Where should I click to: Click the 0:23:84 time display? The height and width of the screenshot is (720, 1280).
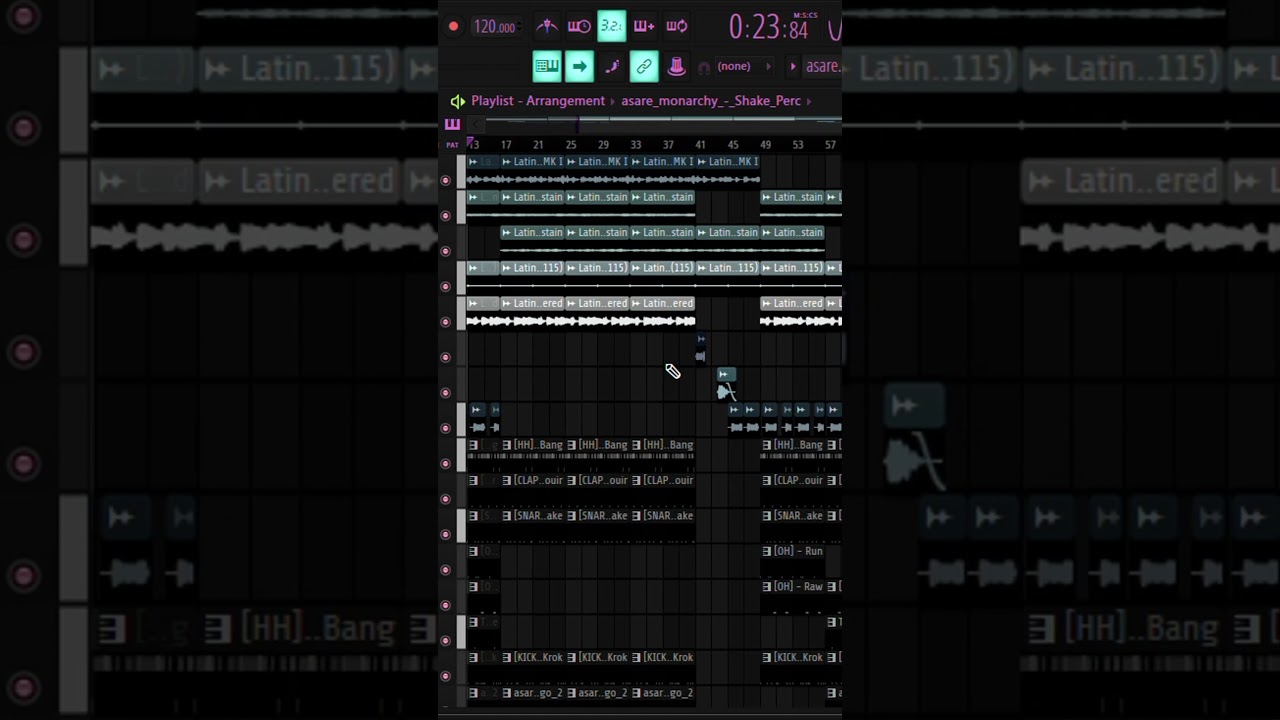(x=768, y=28)
